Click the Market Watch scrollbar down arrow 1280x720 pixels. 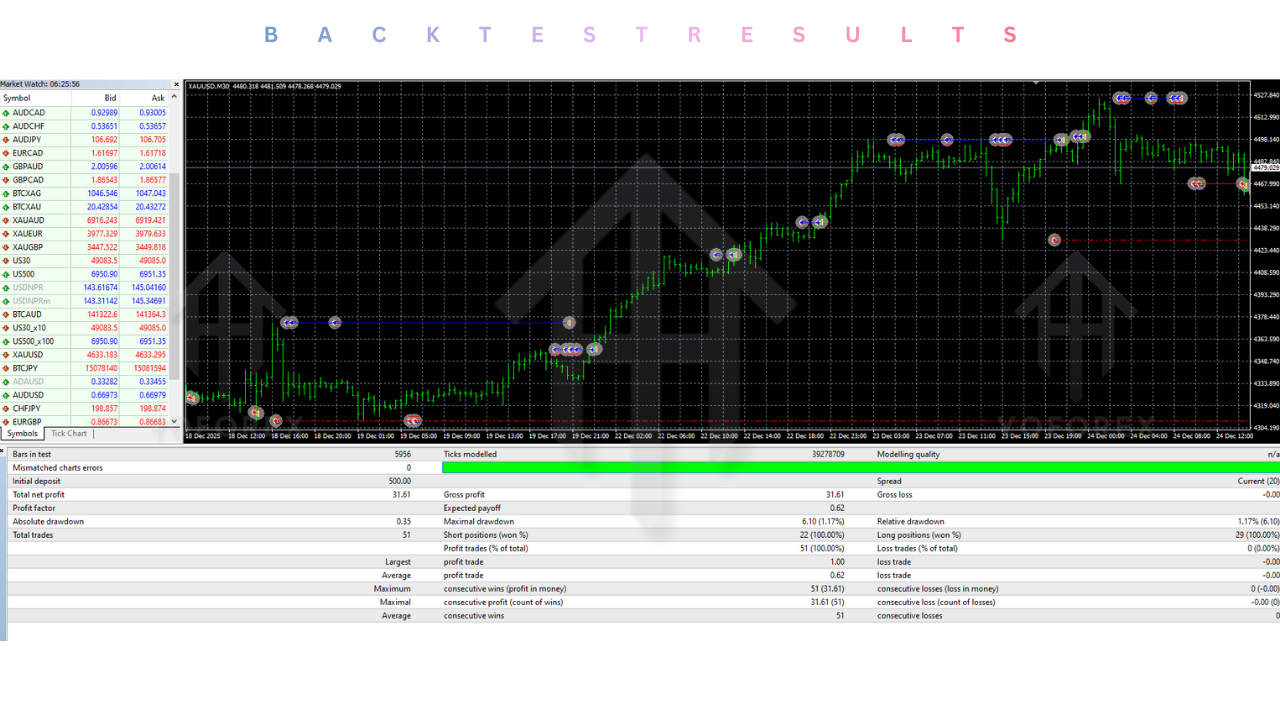(173, 420)
